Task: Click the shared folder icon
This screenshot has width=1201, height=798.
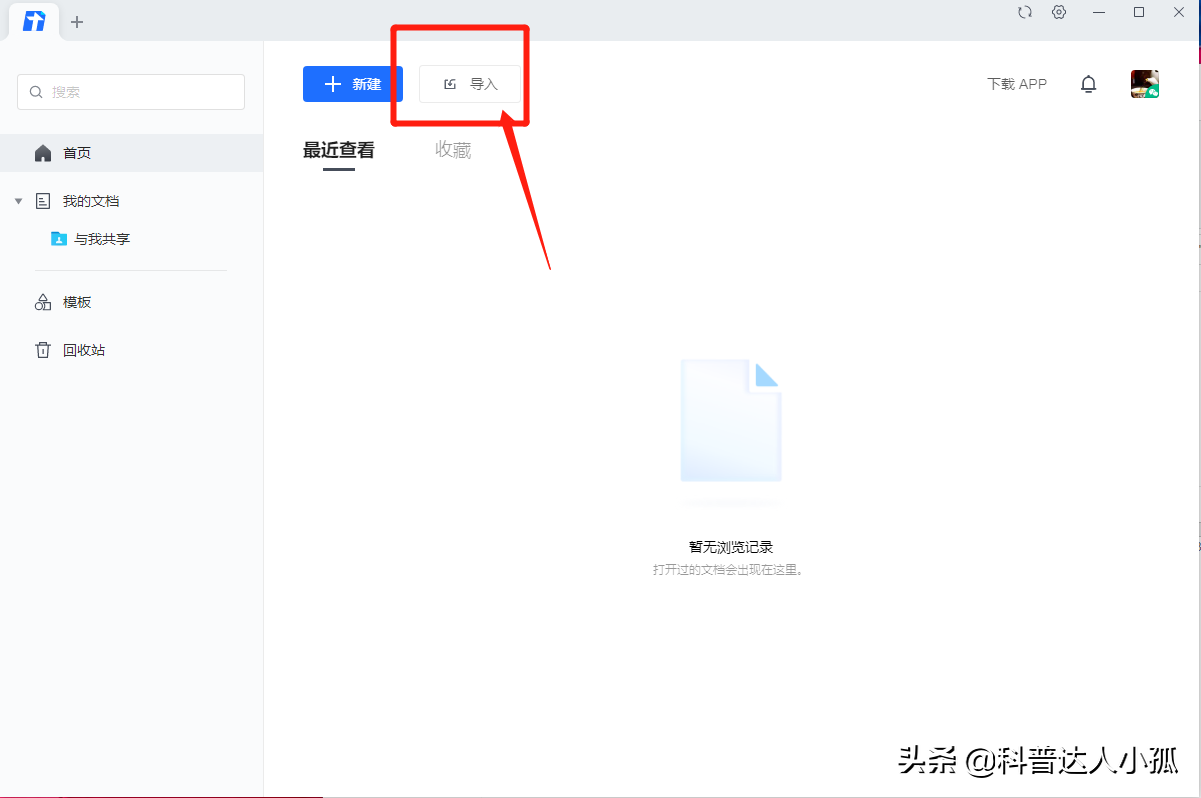Action: [x=59, y=239]
